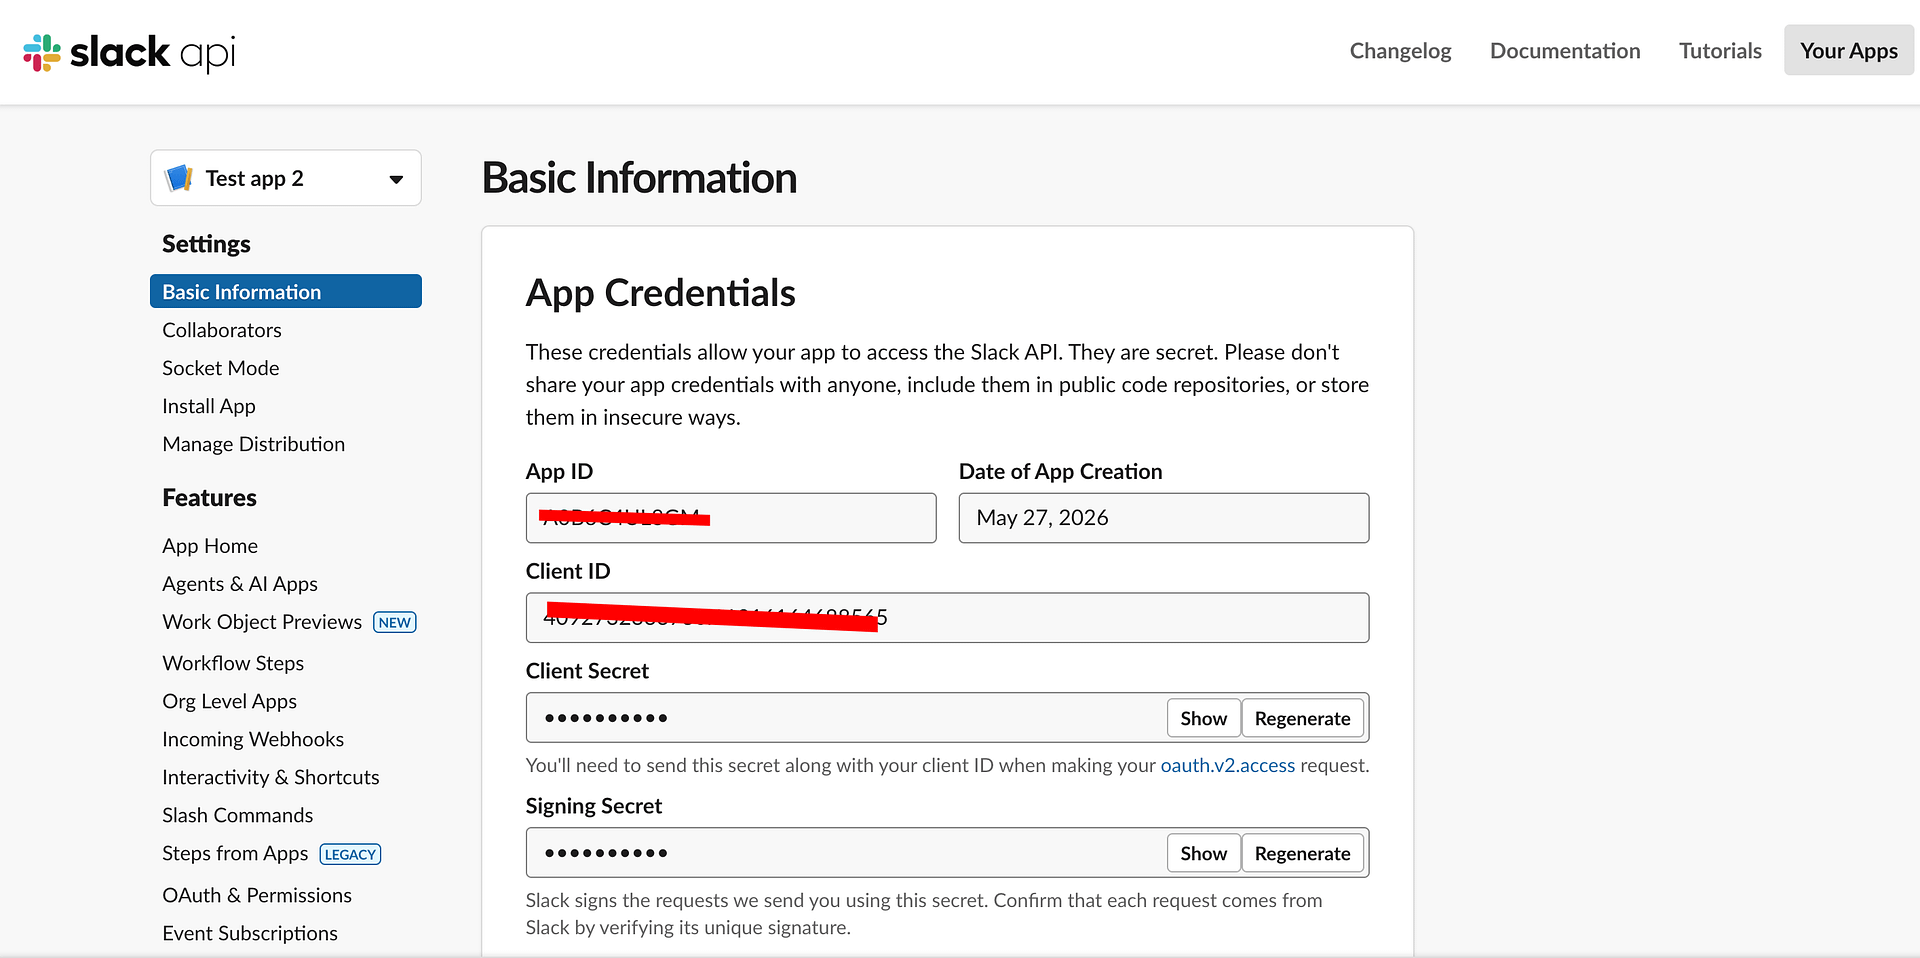Image resolution: width=1920 pixels, height=958 pixels.
Task: Open Interactivity & Shortcuts page
Action: pyautogui.click(x=271, y=777)
